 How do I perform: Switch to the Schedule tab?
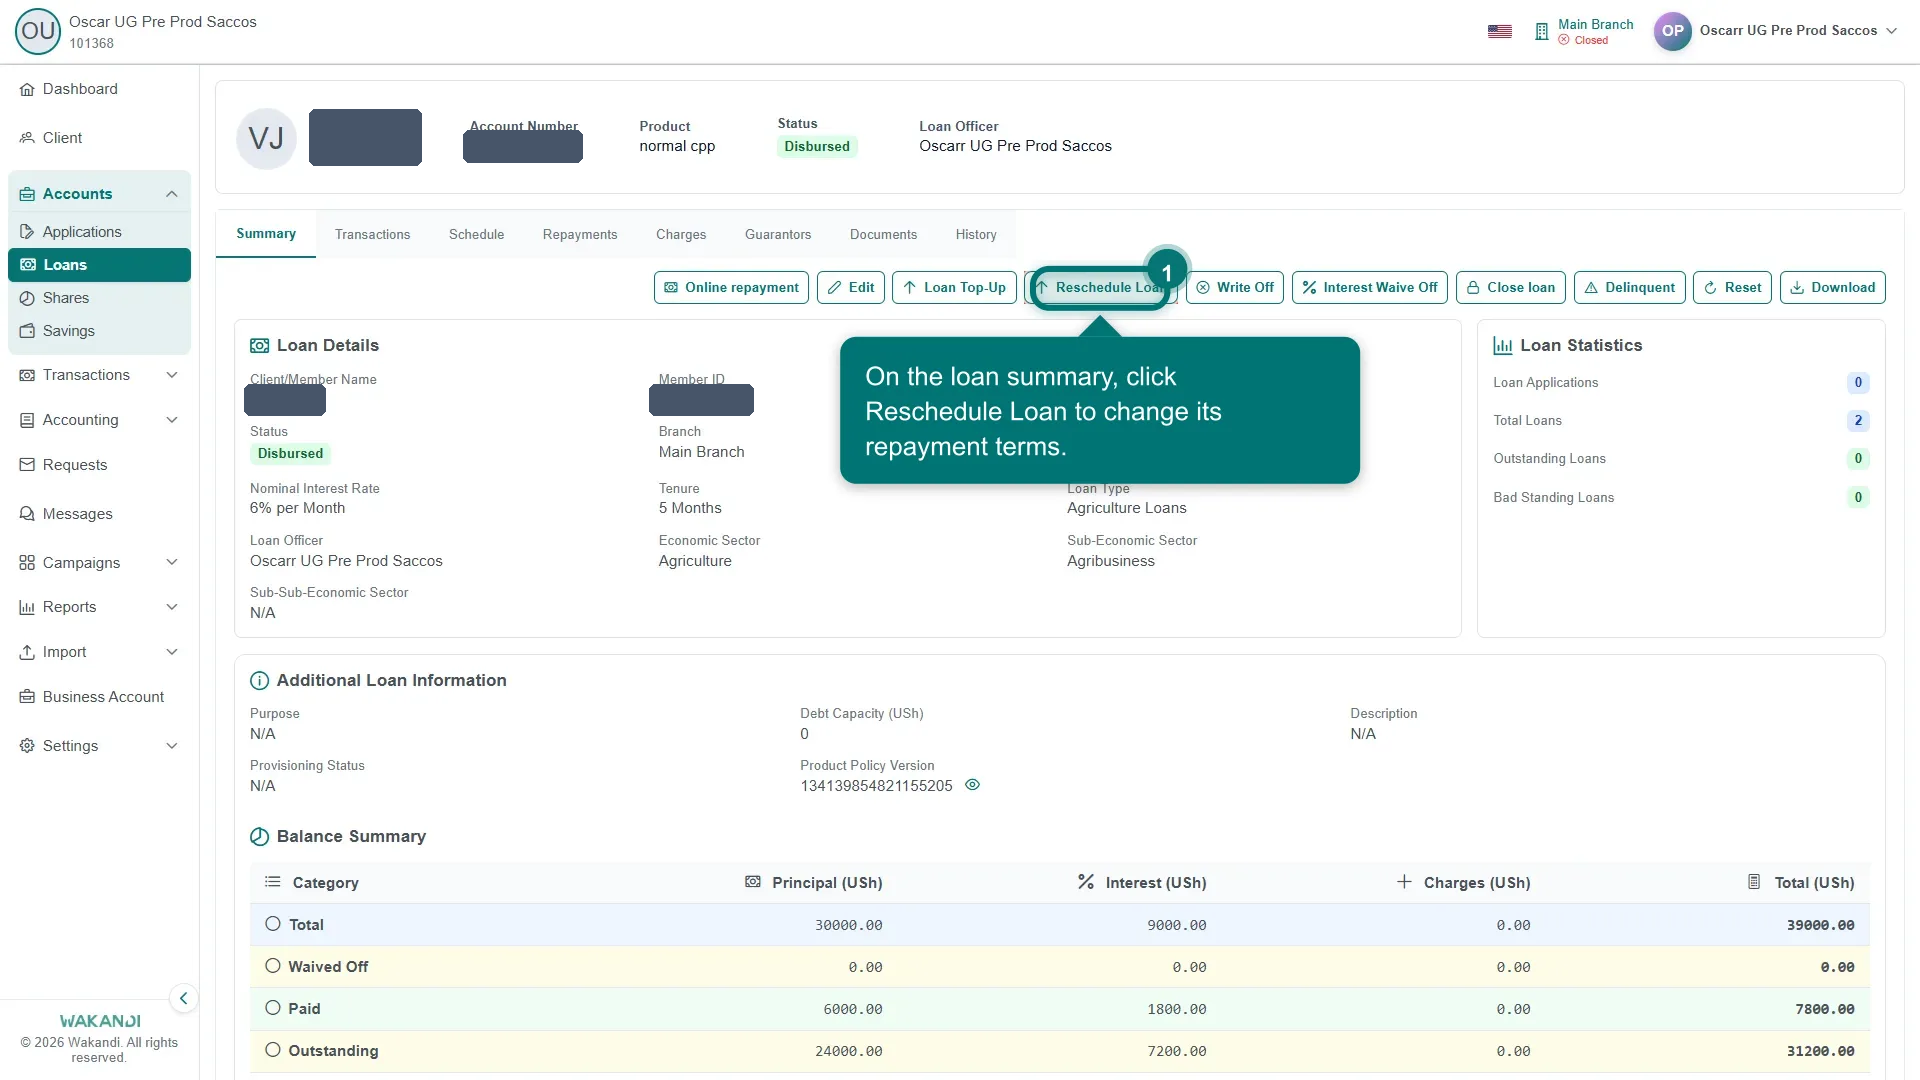pos(476,235)
